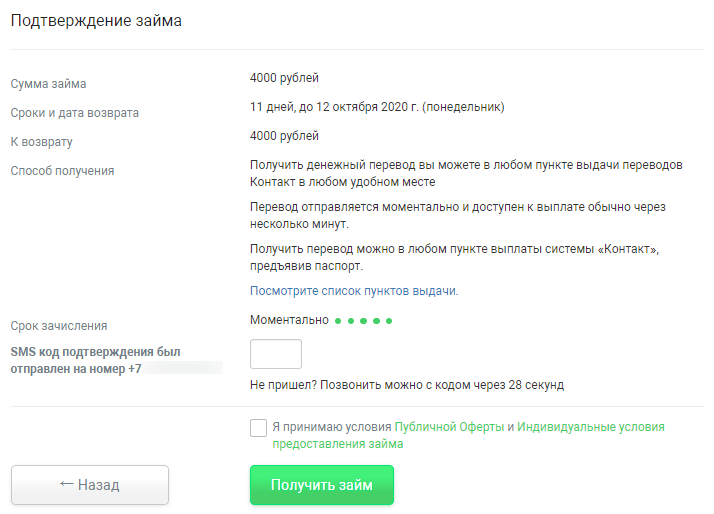714x514 pixels.
Task: Click the SMS код подтверждения label
Action: pos(96,360)
